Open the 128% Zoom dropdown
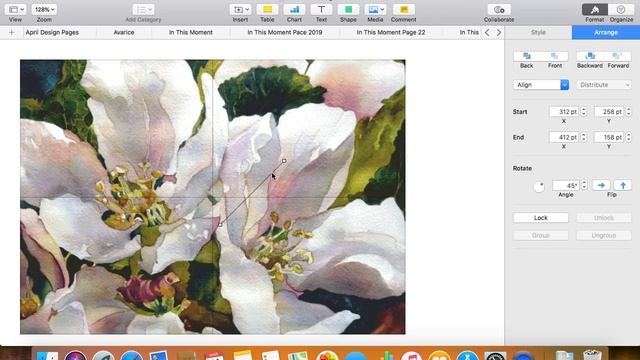Viewport: 640px width, 360px height. [x=44, y=9]
